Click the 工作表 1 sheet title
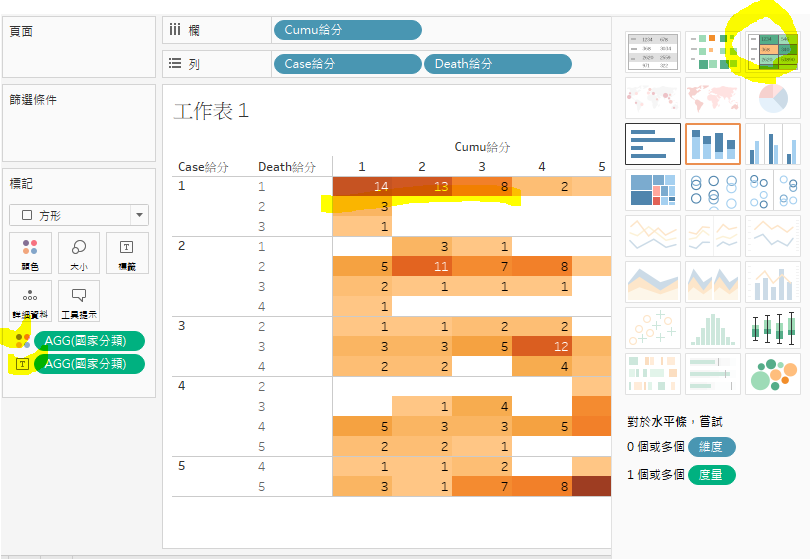This screenshot has height=559, width=810. [211, 111]
